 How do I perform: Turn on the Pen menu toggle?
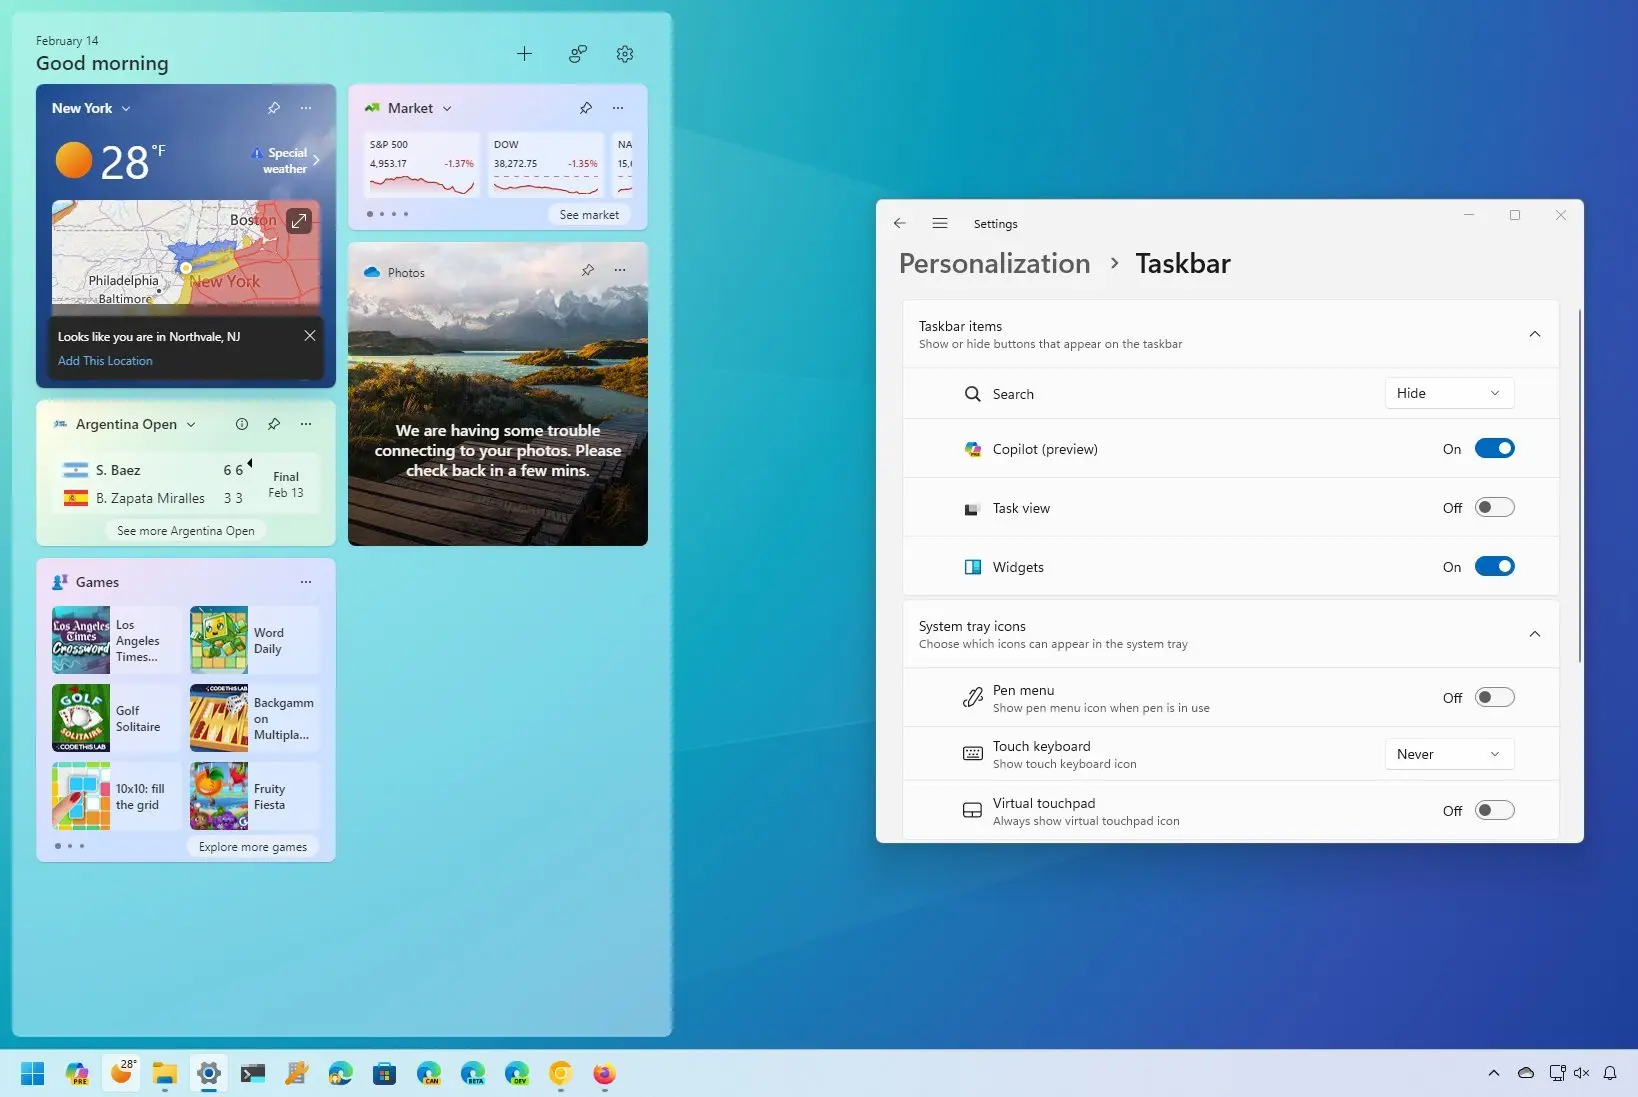click(x=1494, y=697)
